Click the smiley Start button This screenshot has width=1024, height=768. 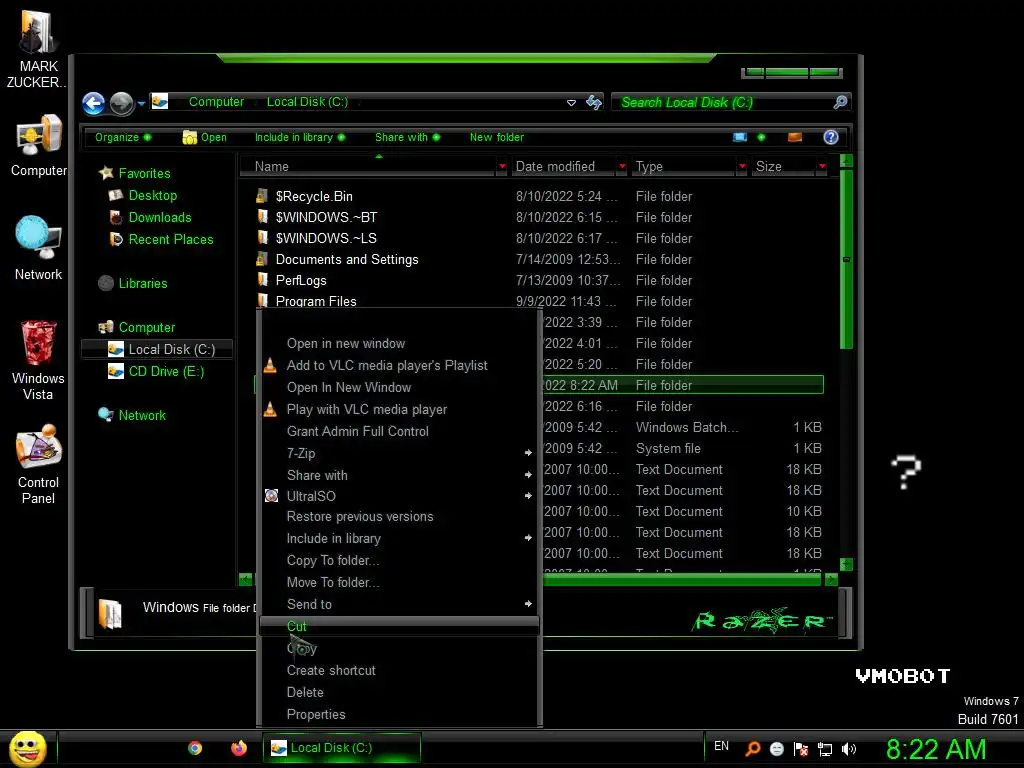[x=28, y=748]
